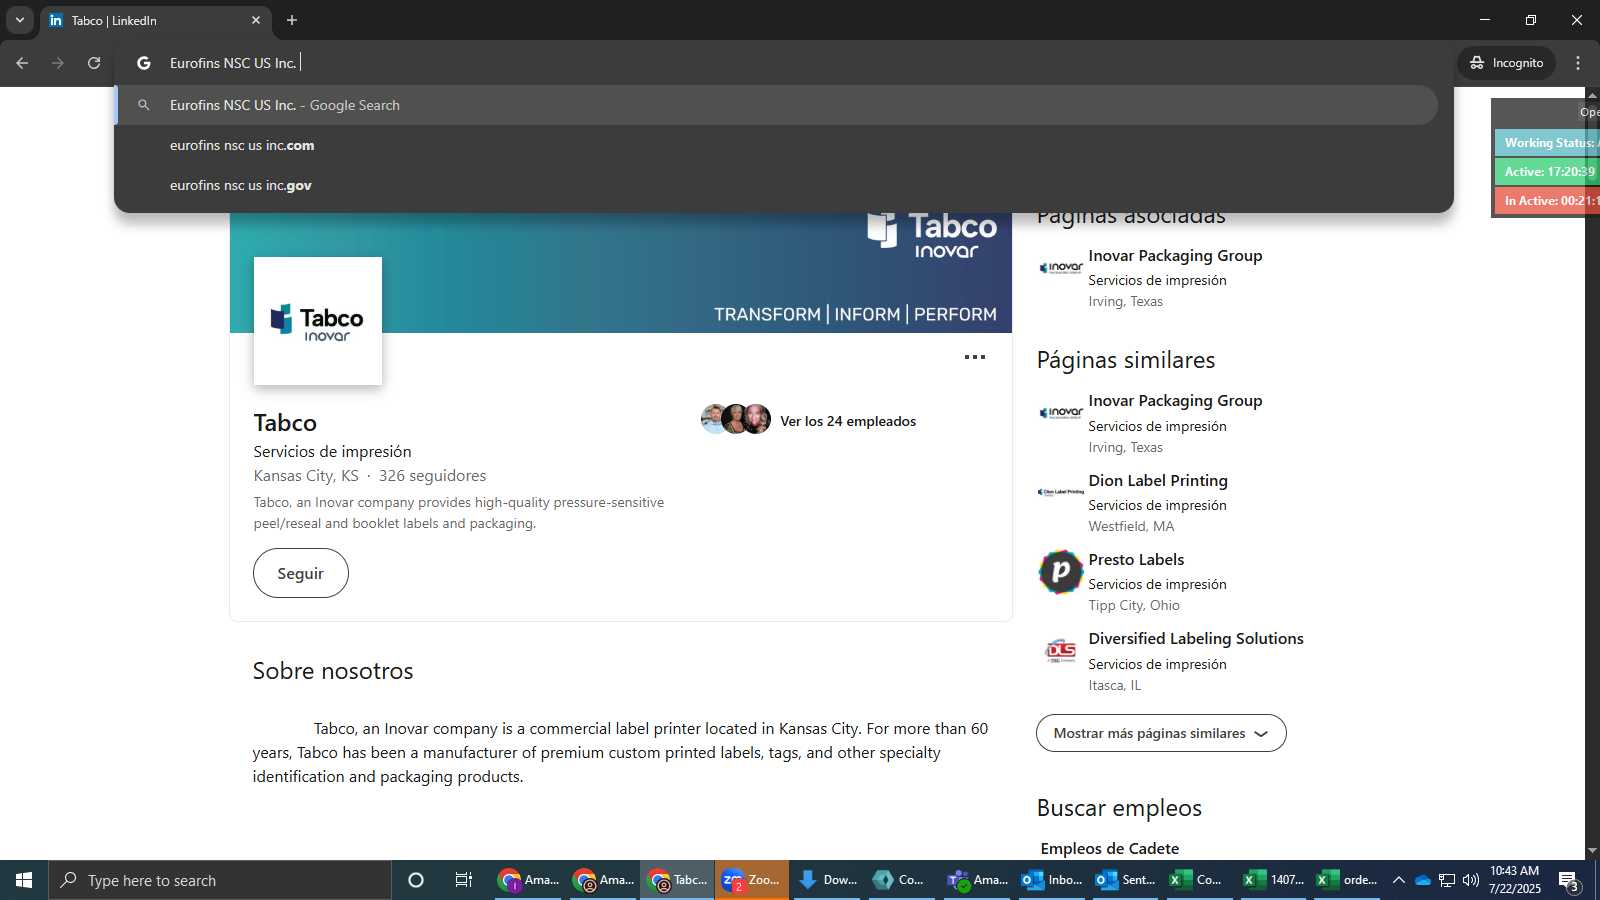
Task: Close the Tabco LinkedIn tab
Action: pos(255,20)
